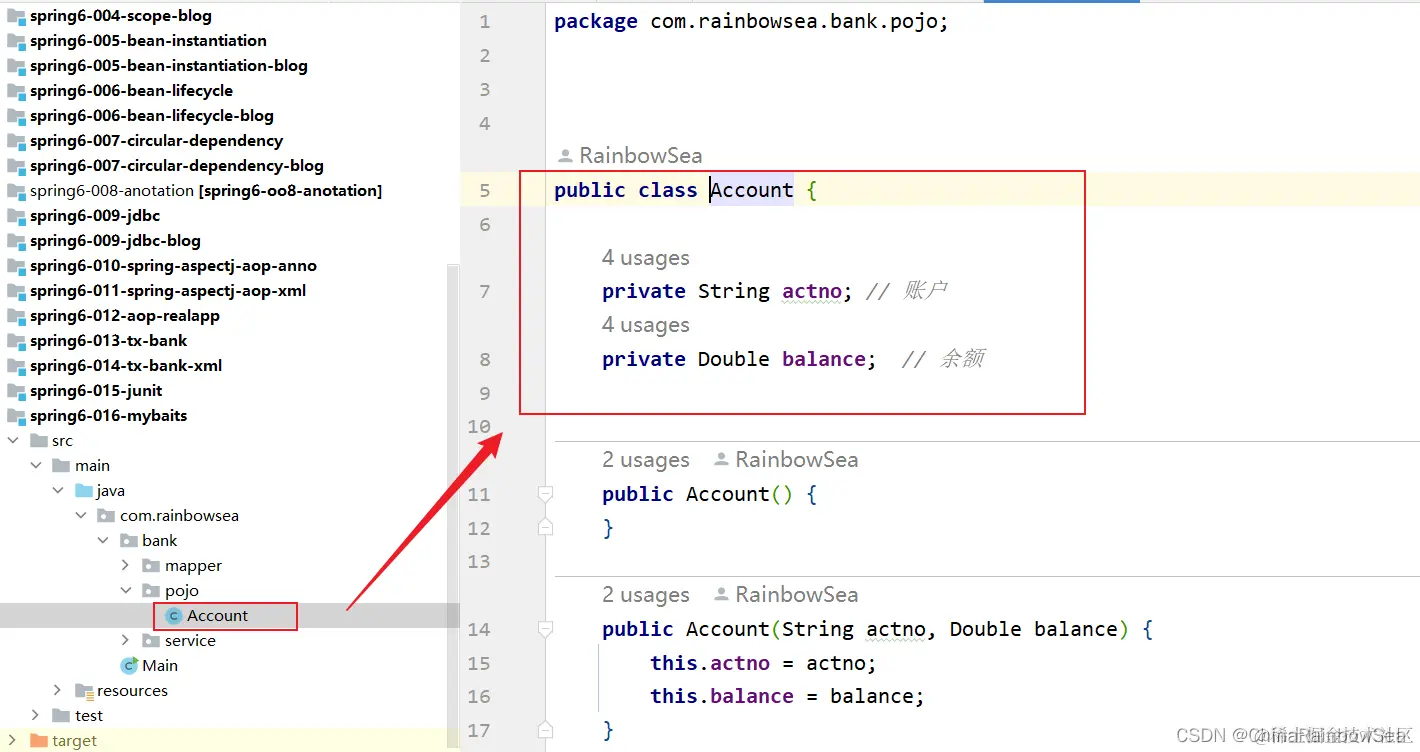Place cursor on the actno field declaration

(727, 291)
